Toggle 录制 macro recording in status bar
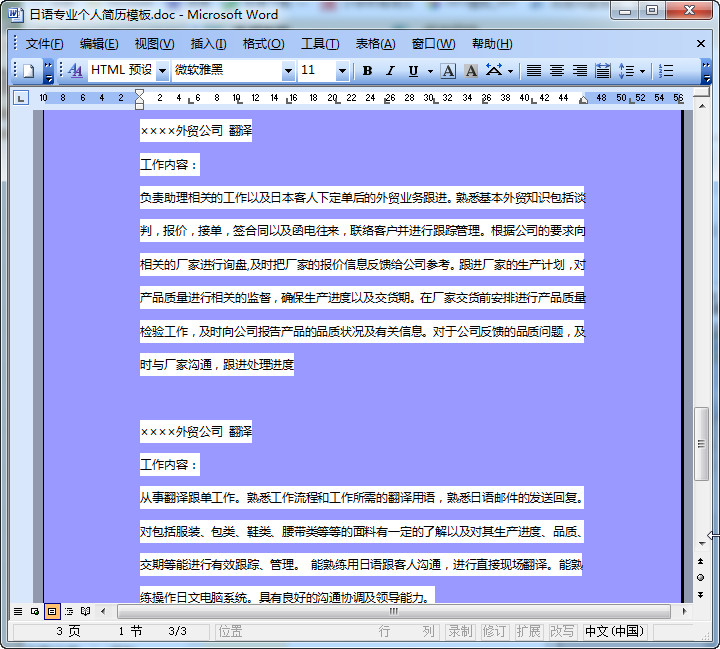 (460, 632)
